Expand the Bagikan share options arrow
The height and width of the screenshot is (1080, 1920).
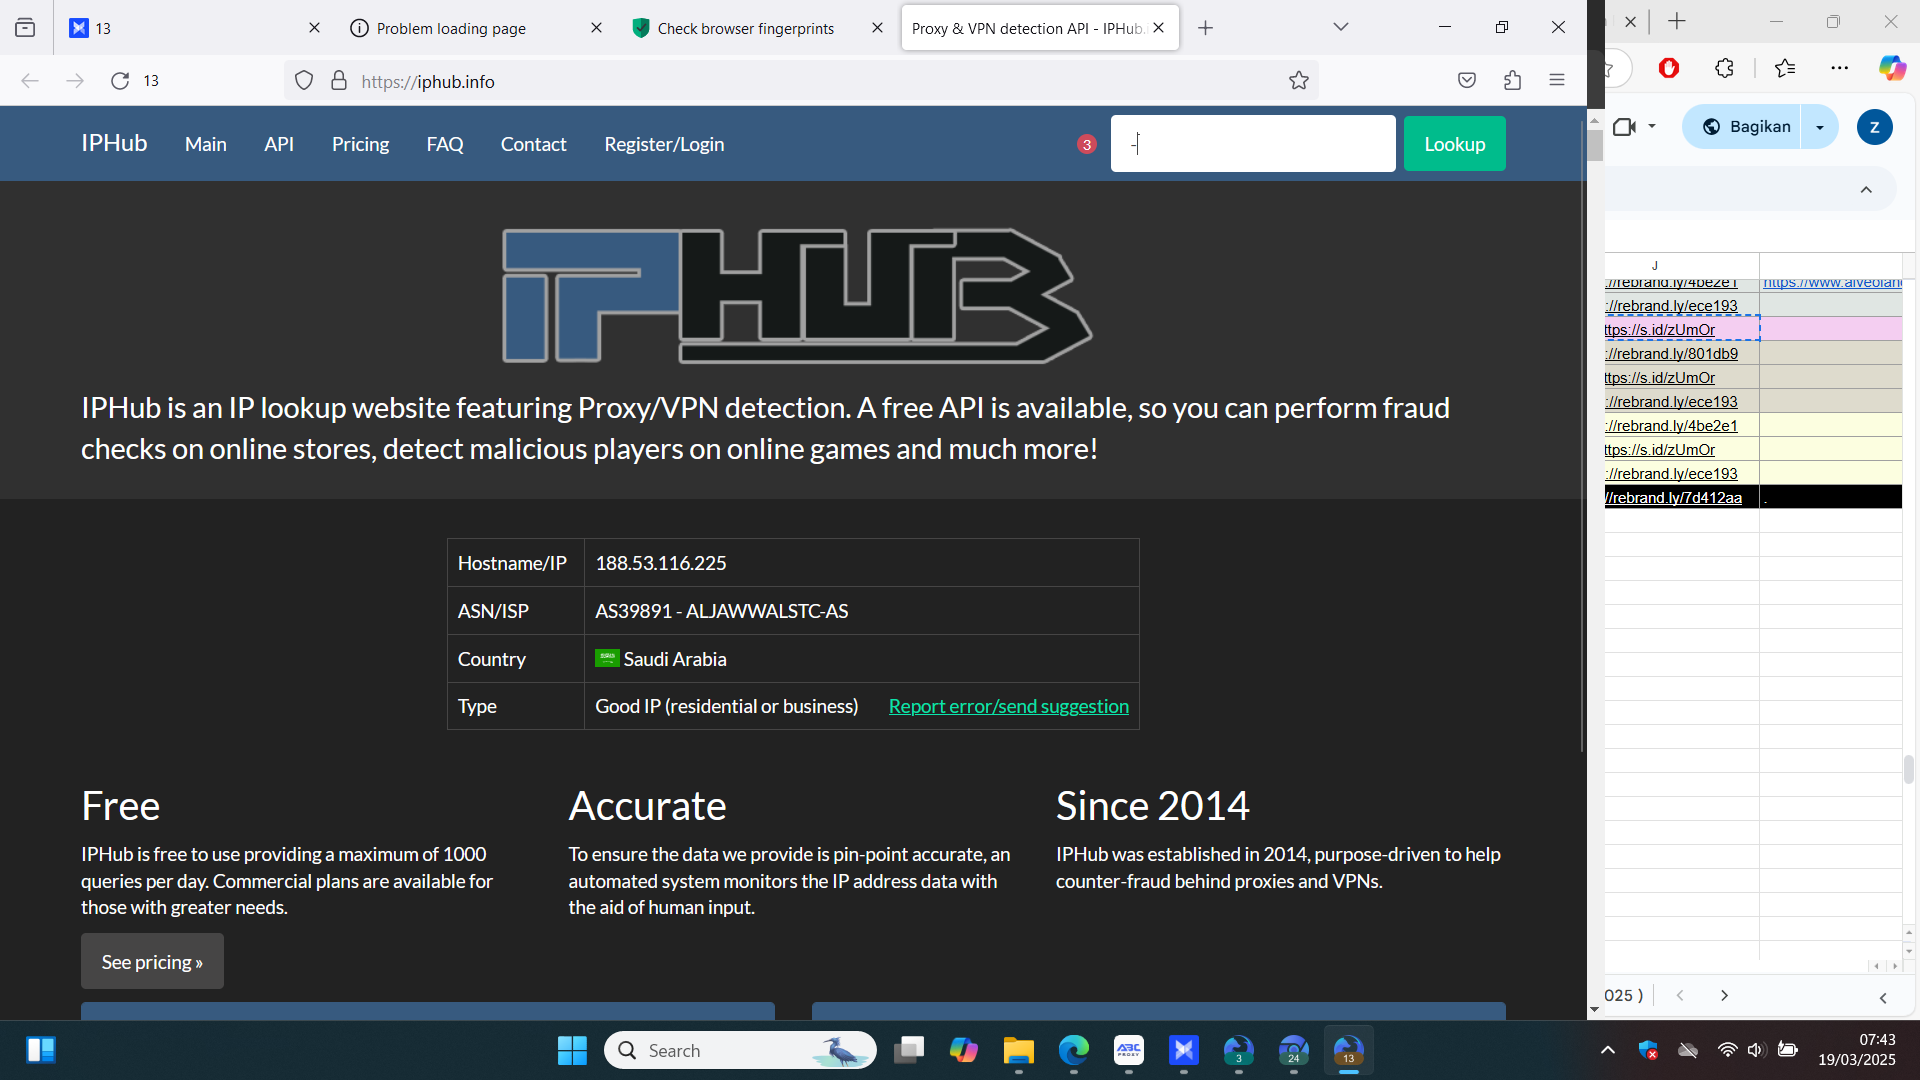point(1820,127)
